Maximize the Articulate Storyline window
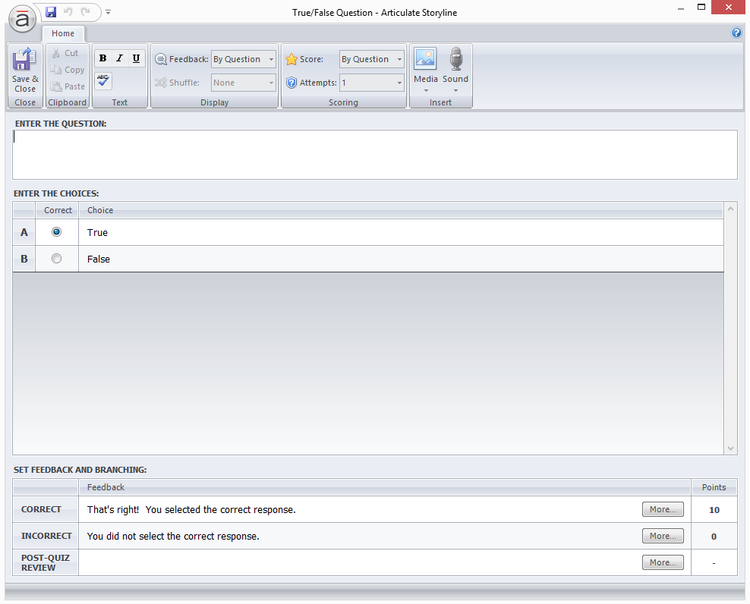 click(x=701, y=7)
